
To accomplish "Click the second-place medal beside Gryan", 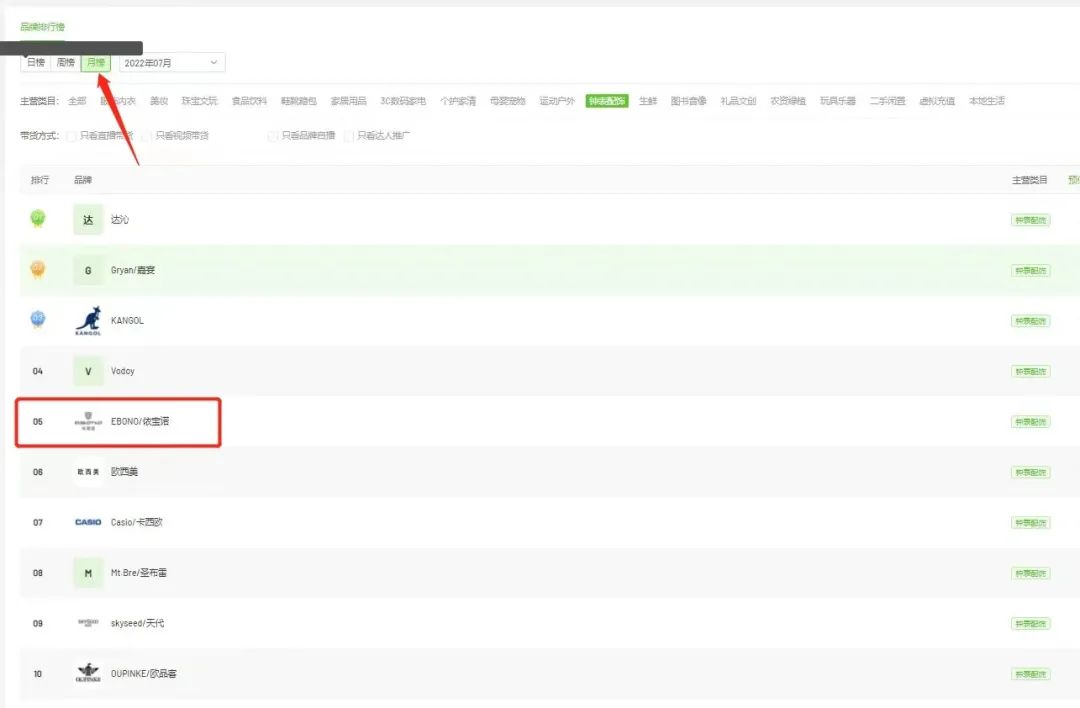I will [38, 269].
